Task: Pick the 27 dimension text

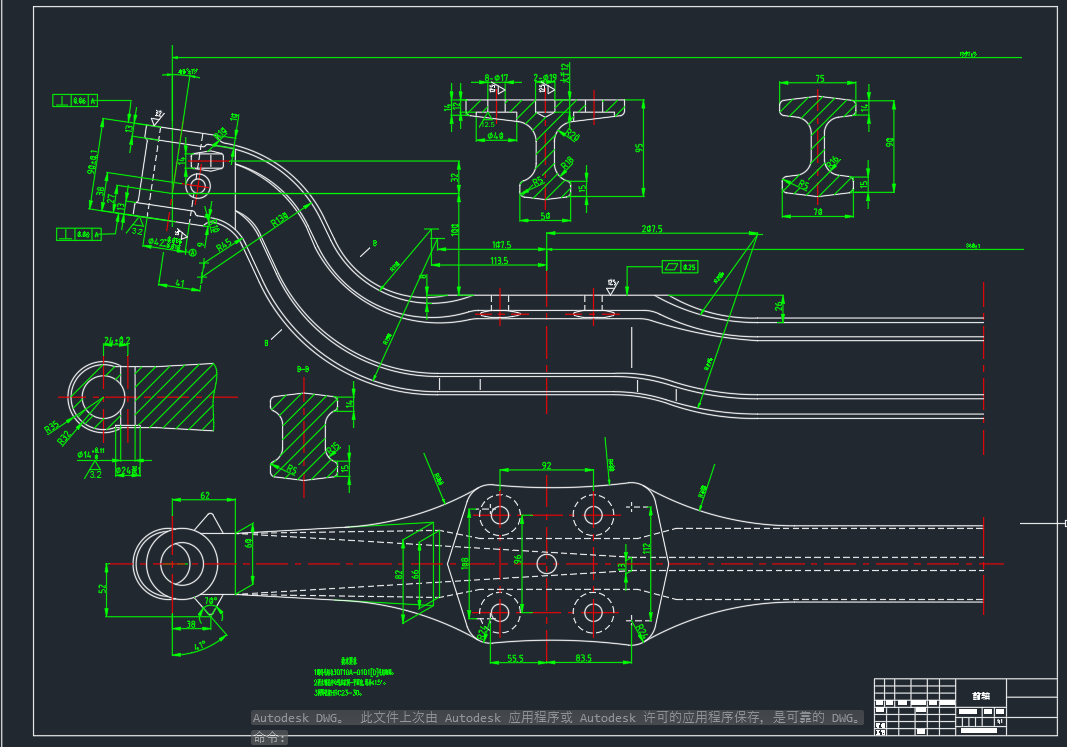Action: pos(111,198)
